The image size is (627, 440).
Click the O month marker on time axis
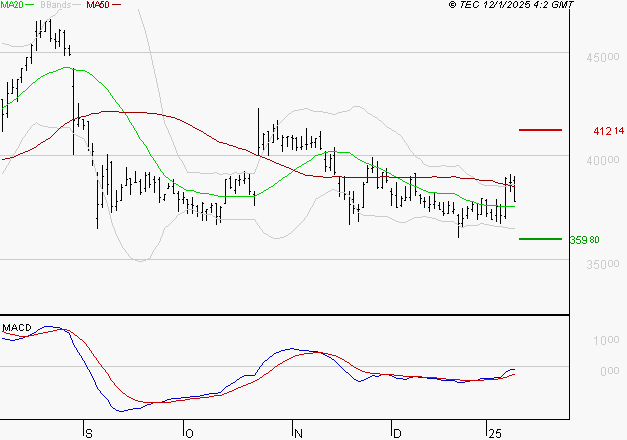point(190,434)
